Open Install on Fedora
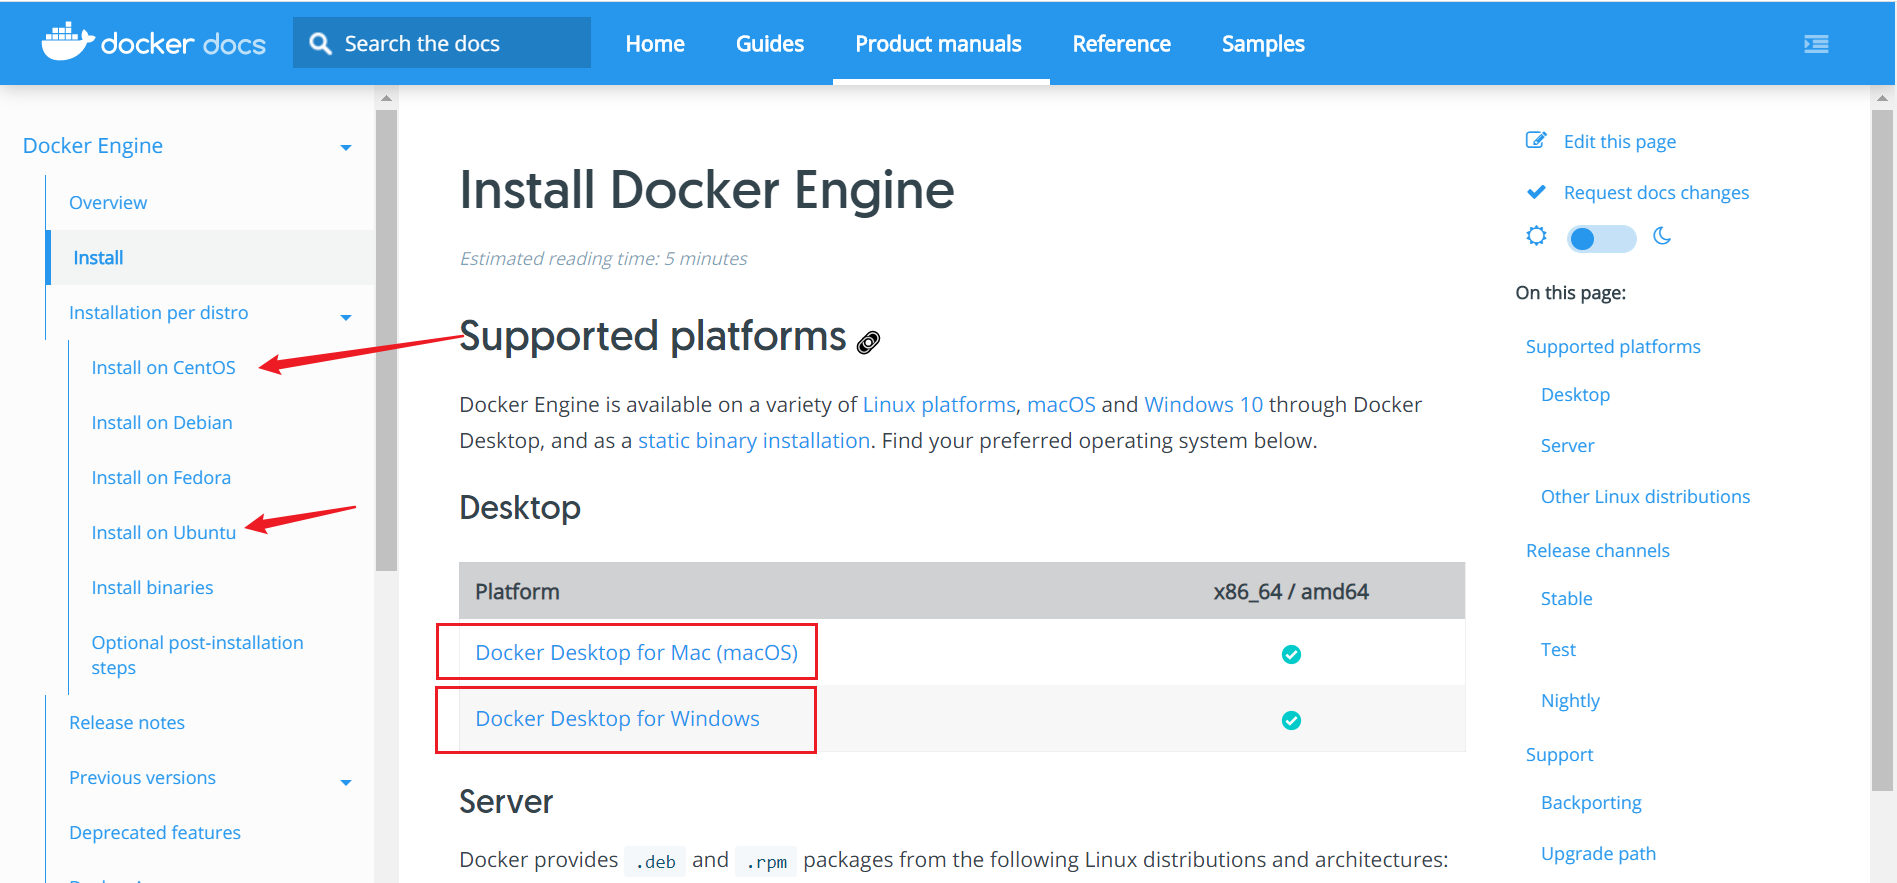The width and height of the screenshot is (1897, 883). point(161,478)
